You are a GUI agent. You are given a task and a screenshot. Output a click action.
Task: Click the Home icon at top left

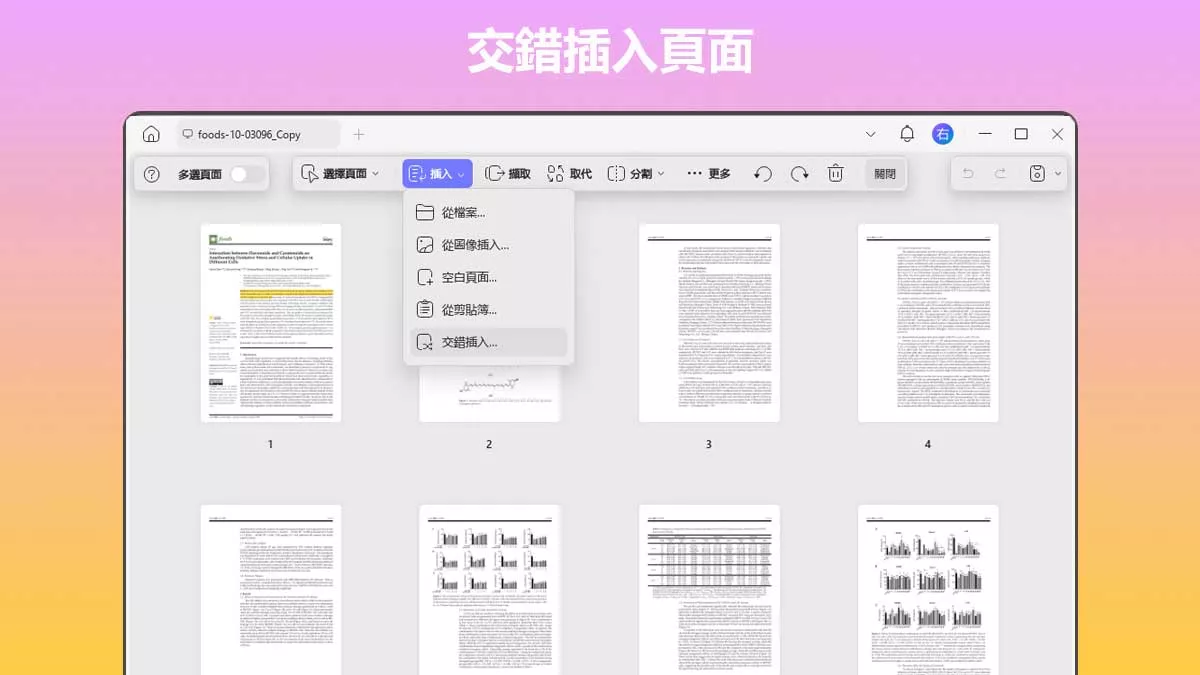coord(151,132)
